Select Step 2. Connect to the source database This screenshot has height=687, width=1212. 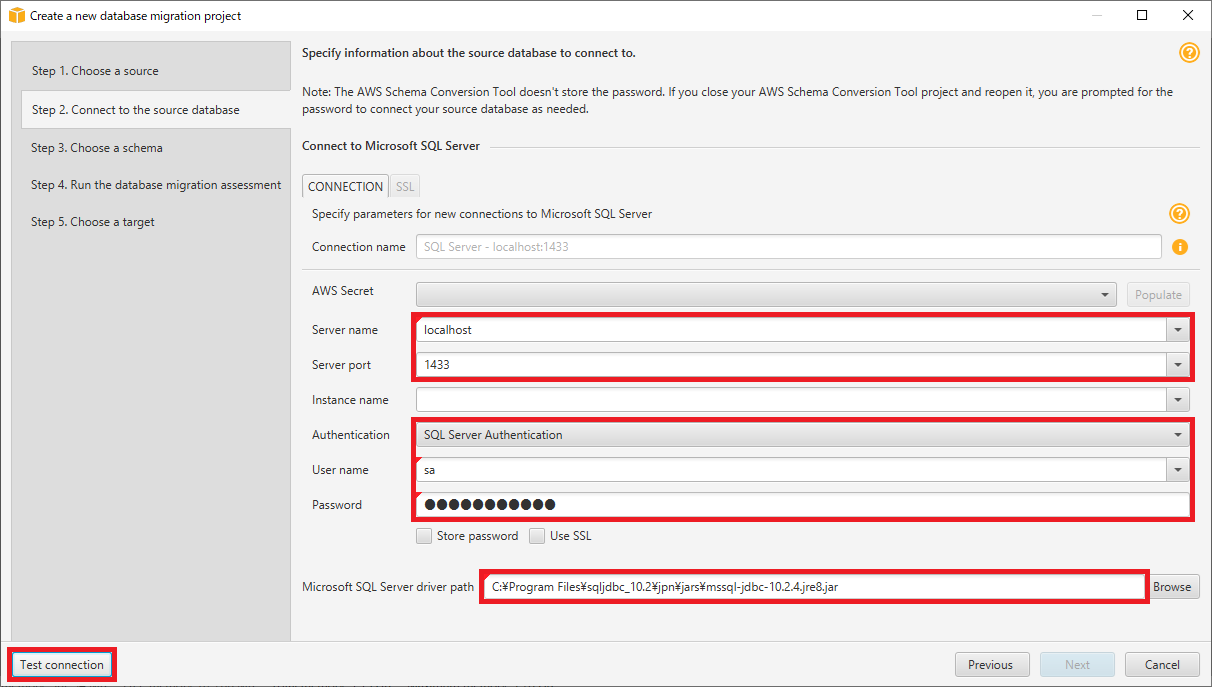coord(135,110)
